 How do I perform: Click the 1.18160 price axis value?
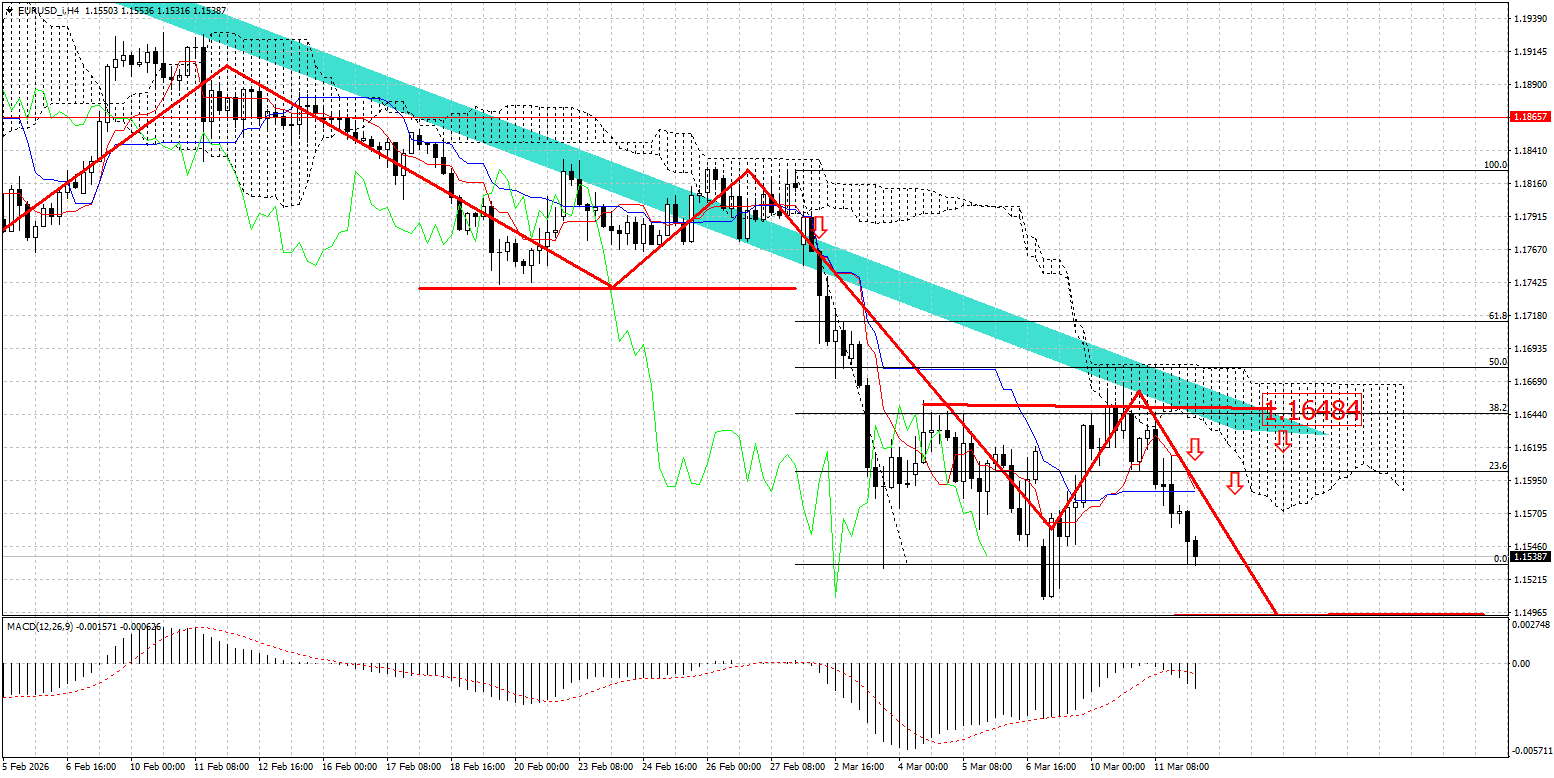coord(1530,184)
